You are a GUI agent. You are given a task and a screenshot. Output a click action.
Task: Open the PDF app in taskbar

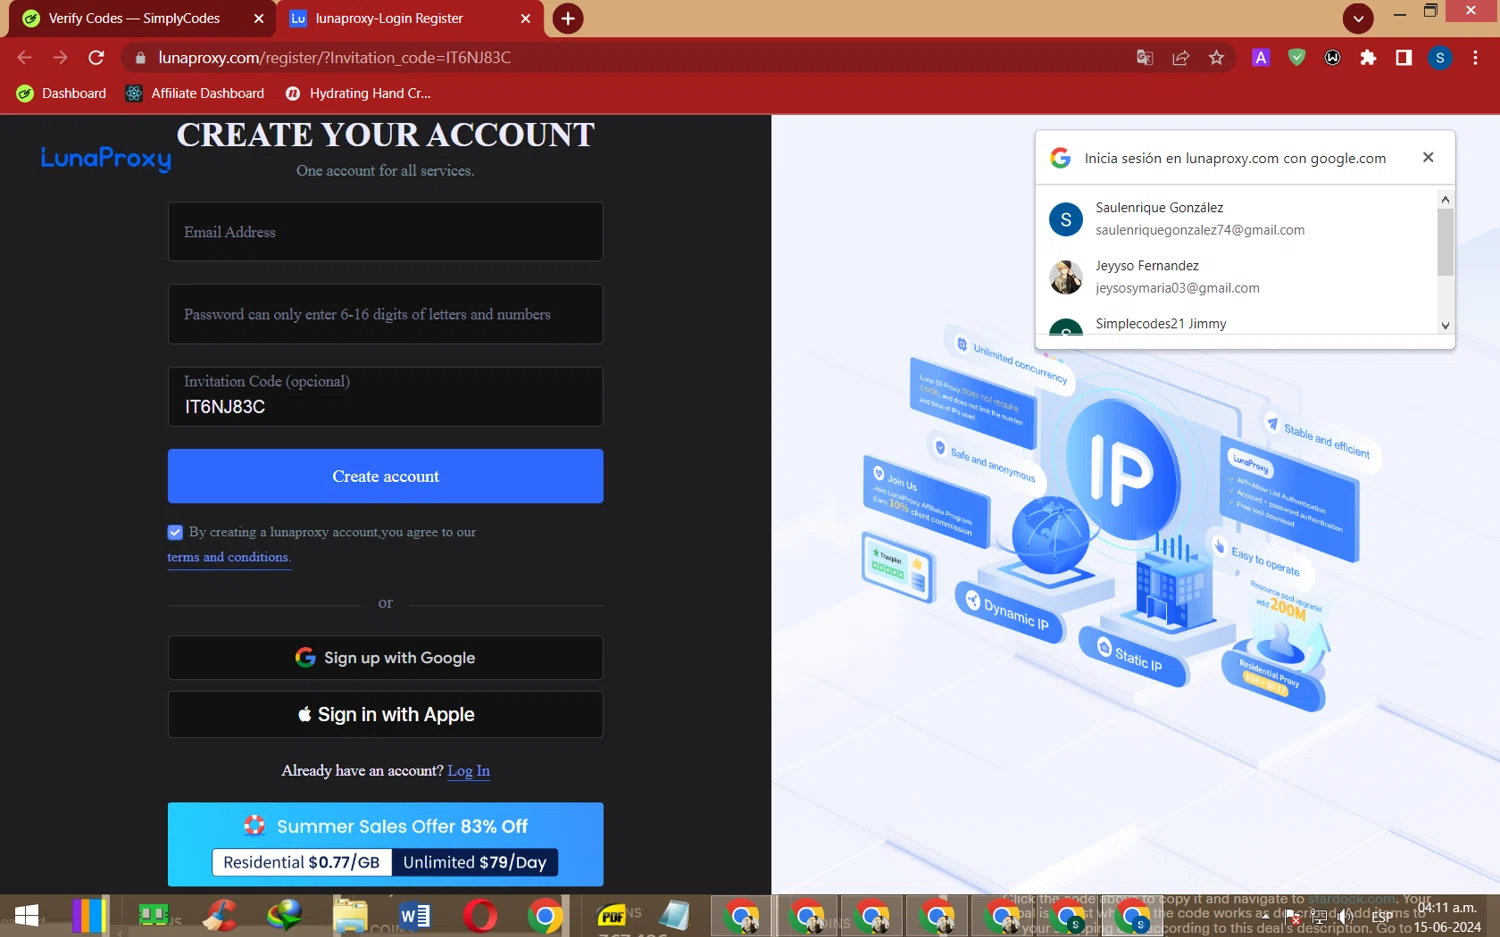[611, 915]
